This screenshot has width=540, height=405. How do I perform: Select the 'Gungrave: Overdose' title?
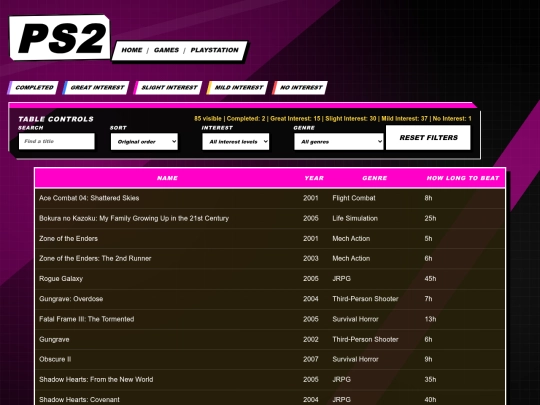click(71, 299)
